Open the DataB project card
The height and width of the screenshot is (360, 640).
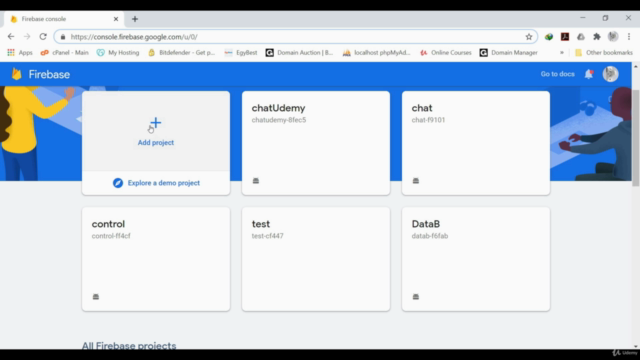point(476,259)
